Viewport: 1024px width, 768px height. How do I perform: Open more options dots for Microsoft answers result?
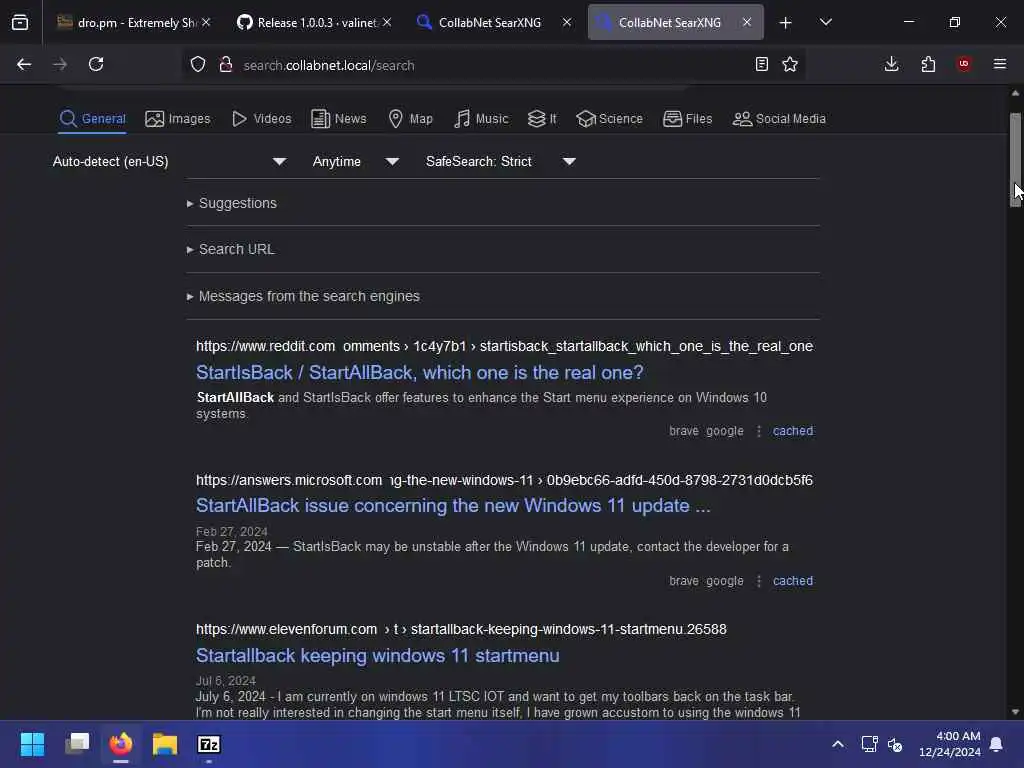pyautogui.click(x=758, y=581)
